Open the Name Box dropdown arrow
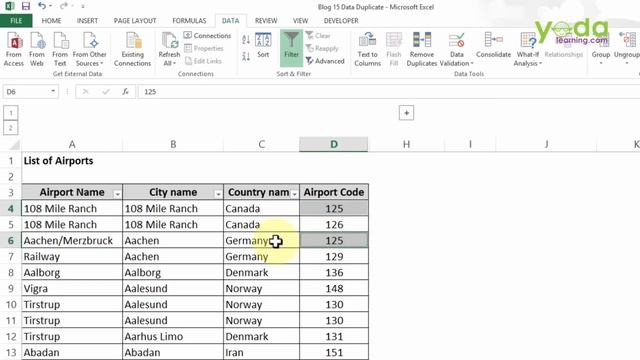 [x=53, y=91]
